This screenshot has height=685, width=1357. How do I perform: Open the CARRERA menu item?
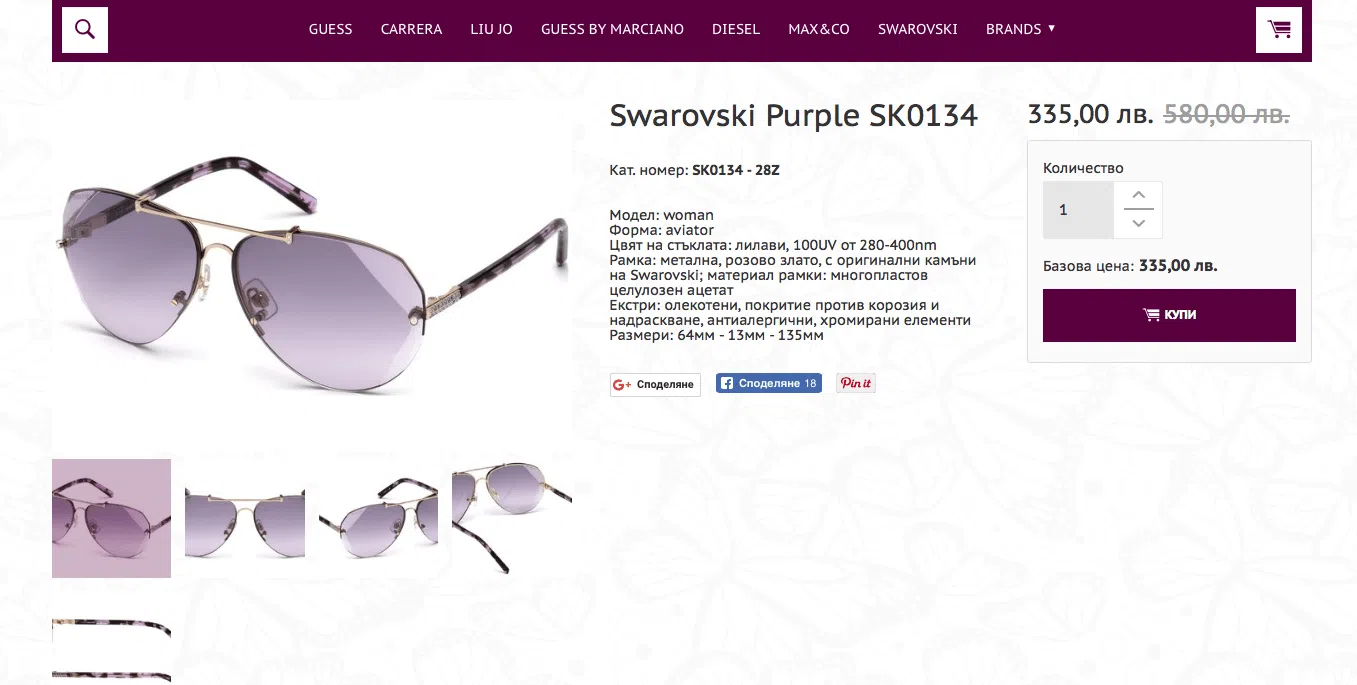tap(411, 29)
